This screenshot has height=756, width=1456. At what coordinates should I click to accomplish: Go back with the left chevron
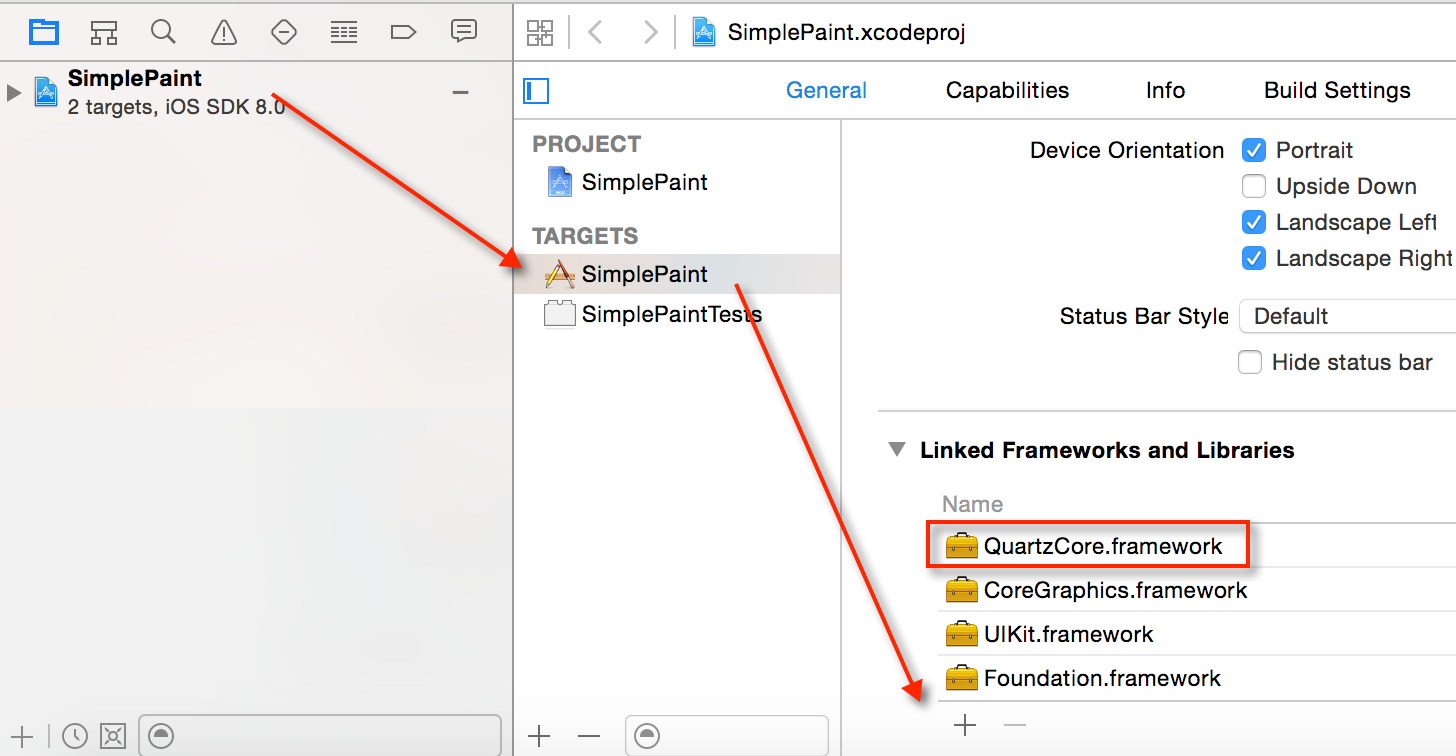[x=595, y=32]
